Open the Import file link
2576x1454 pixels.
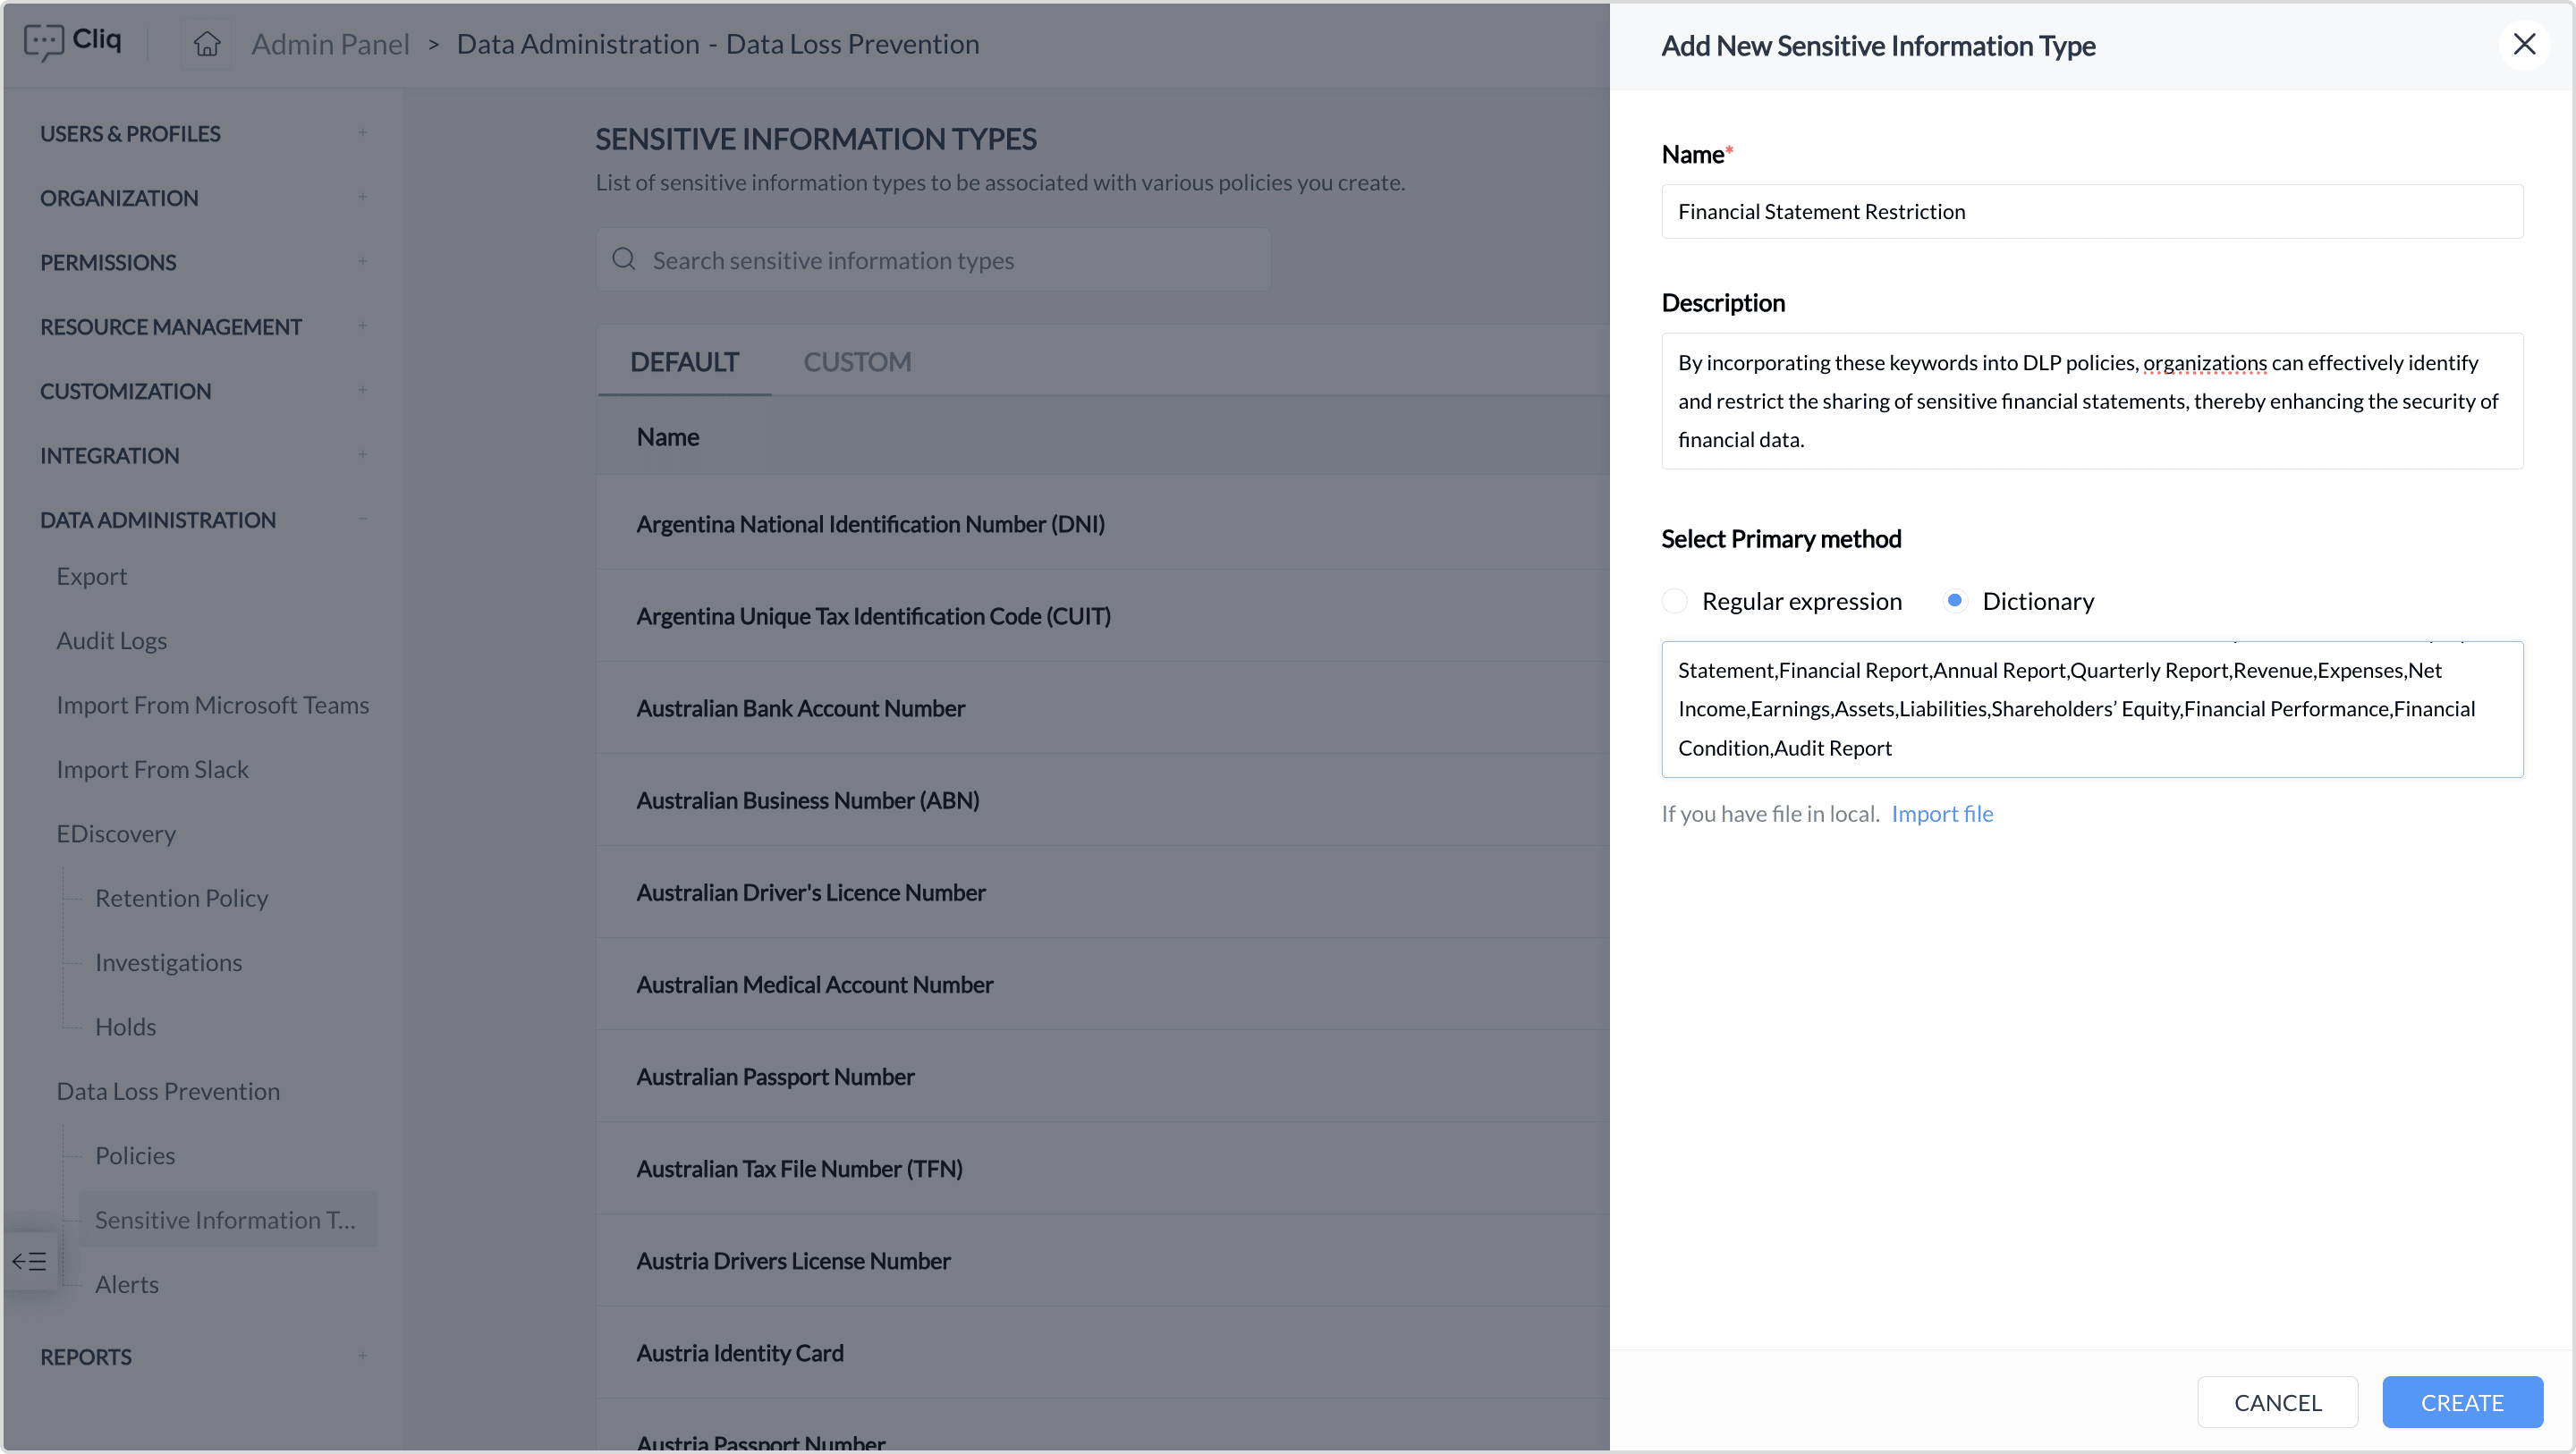point(1942,814)
